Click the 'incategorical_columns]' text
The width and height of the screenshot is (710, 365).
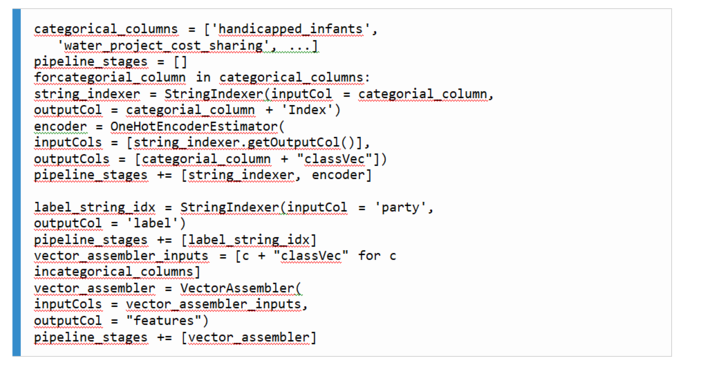point(117,272)
